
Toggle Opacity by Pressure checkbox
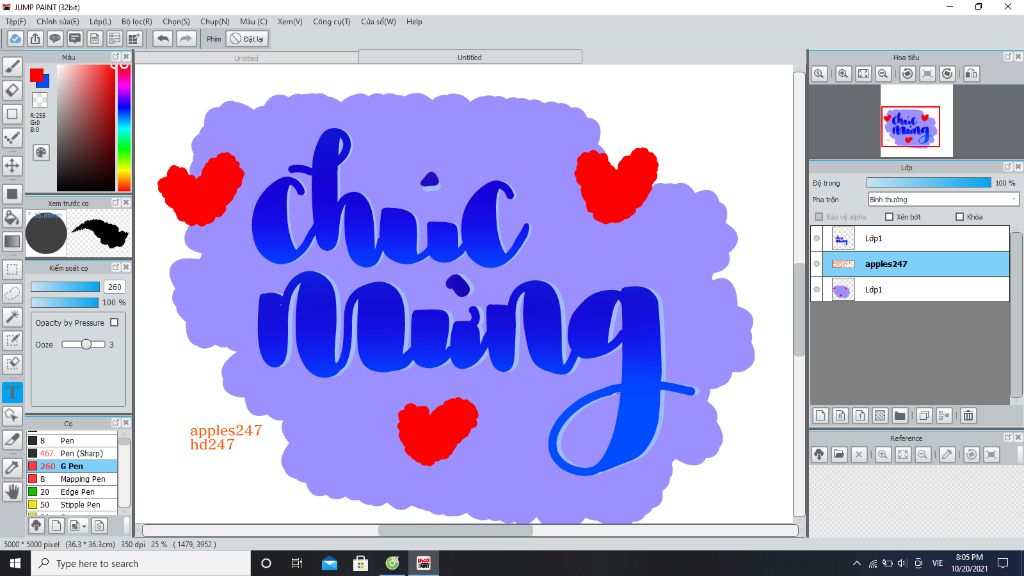[x=114, y=323]
